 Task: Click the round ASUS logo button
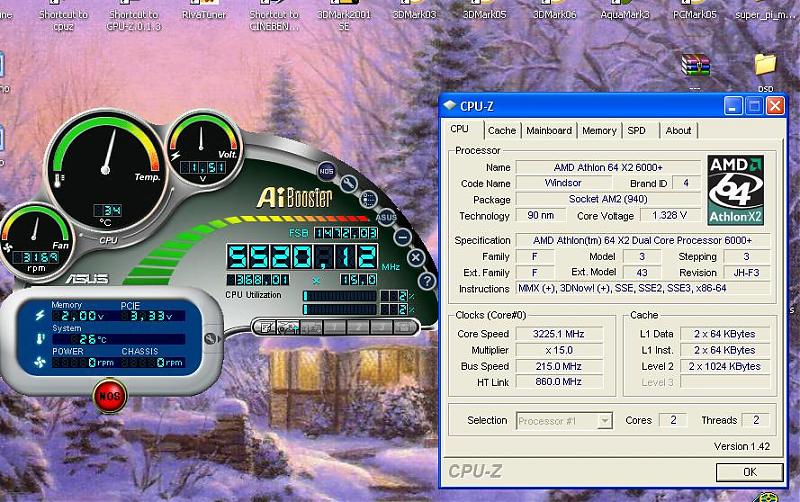pos(386,217)
